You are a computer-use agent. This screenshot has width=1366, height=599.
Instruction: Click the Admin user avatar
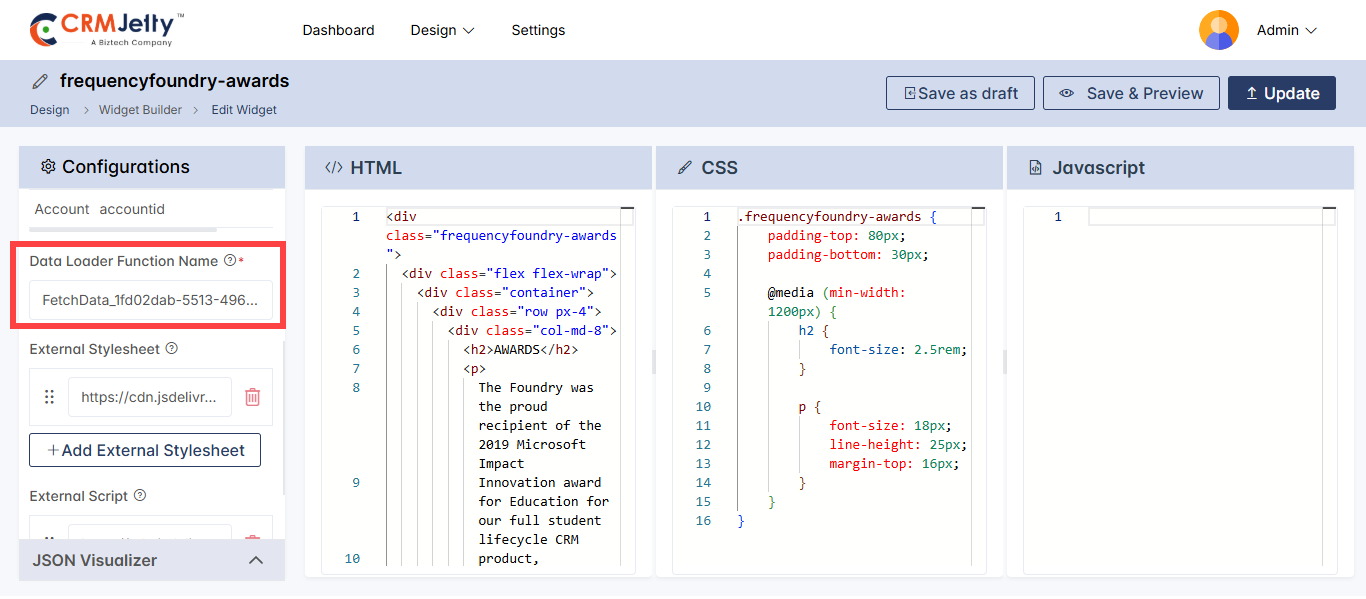pos(1218,30)
